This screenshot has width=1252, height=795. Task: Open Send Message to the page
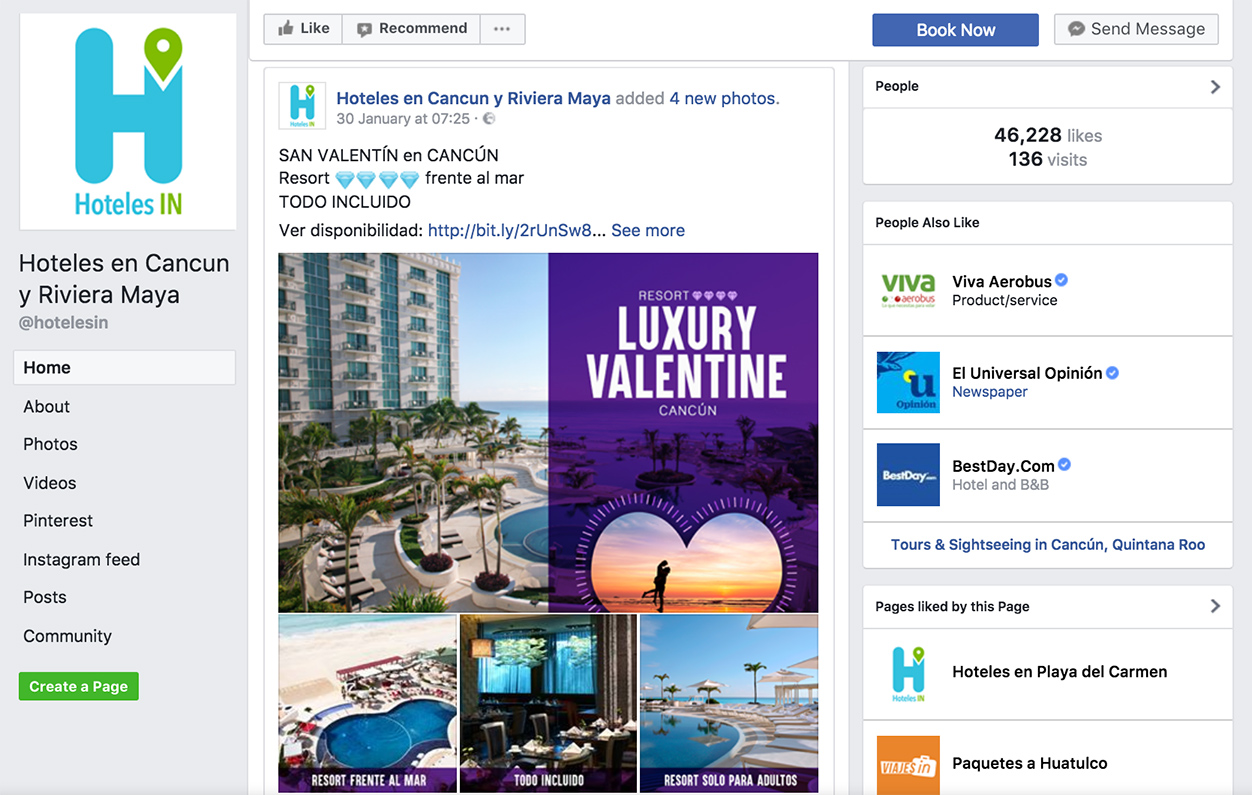pyautogui.click(x=1136, y=29)
